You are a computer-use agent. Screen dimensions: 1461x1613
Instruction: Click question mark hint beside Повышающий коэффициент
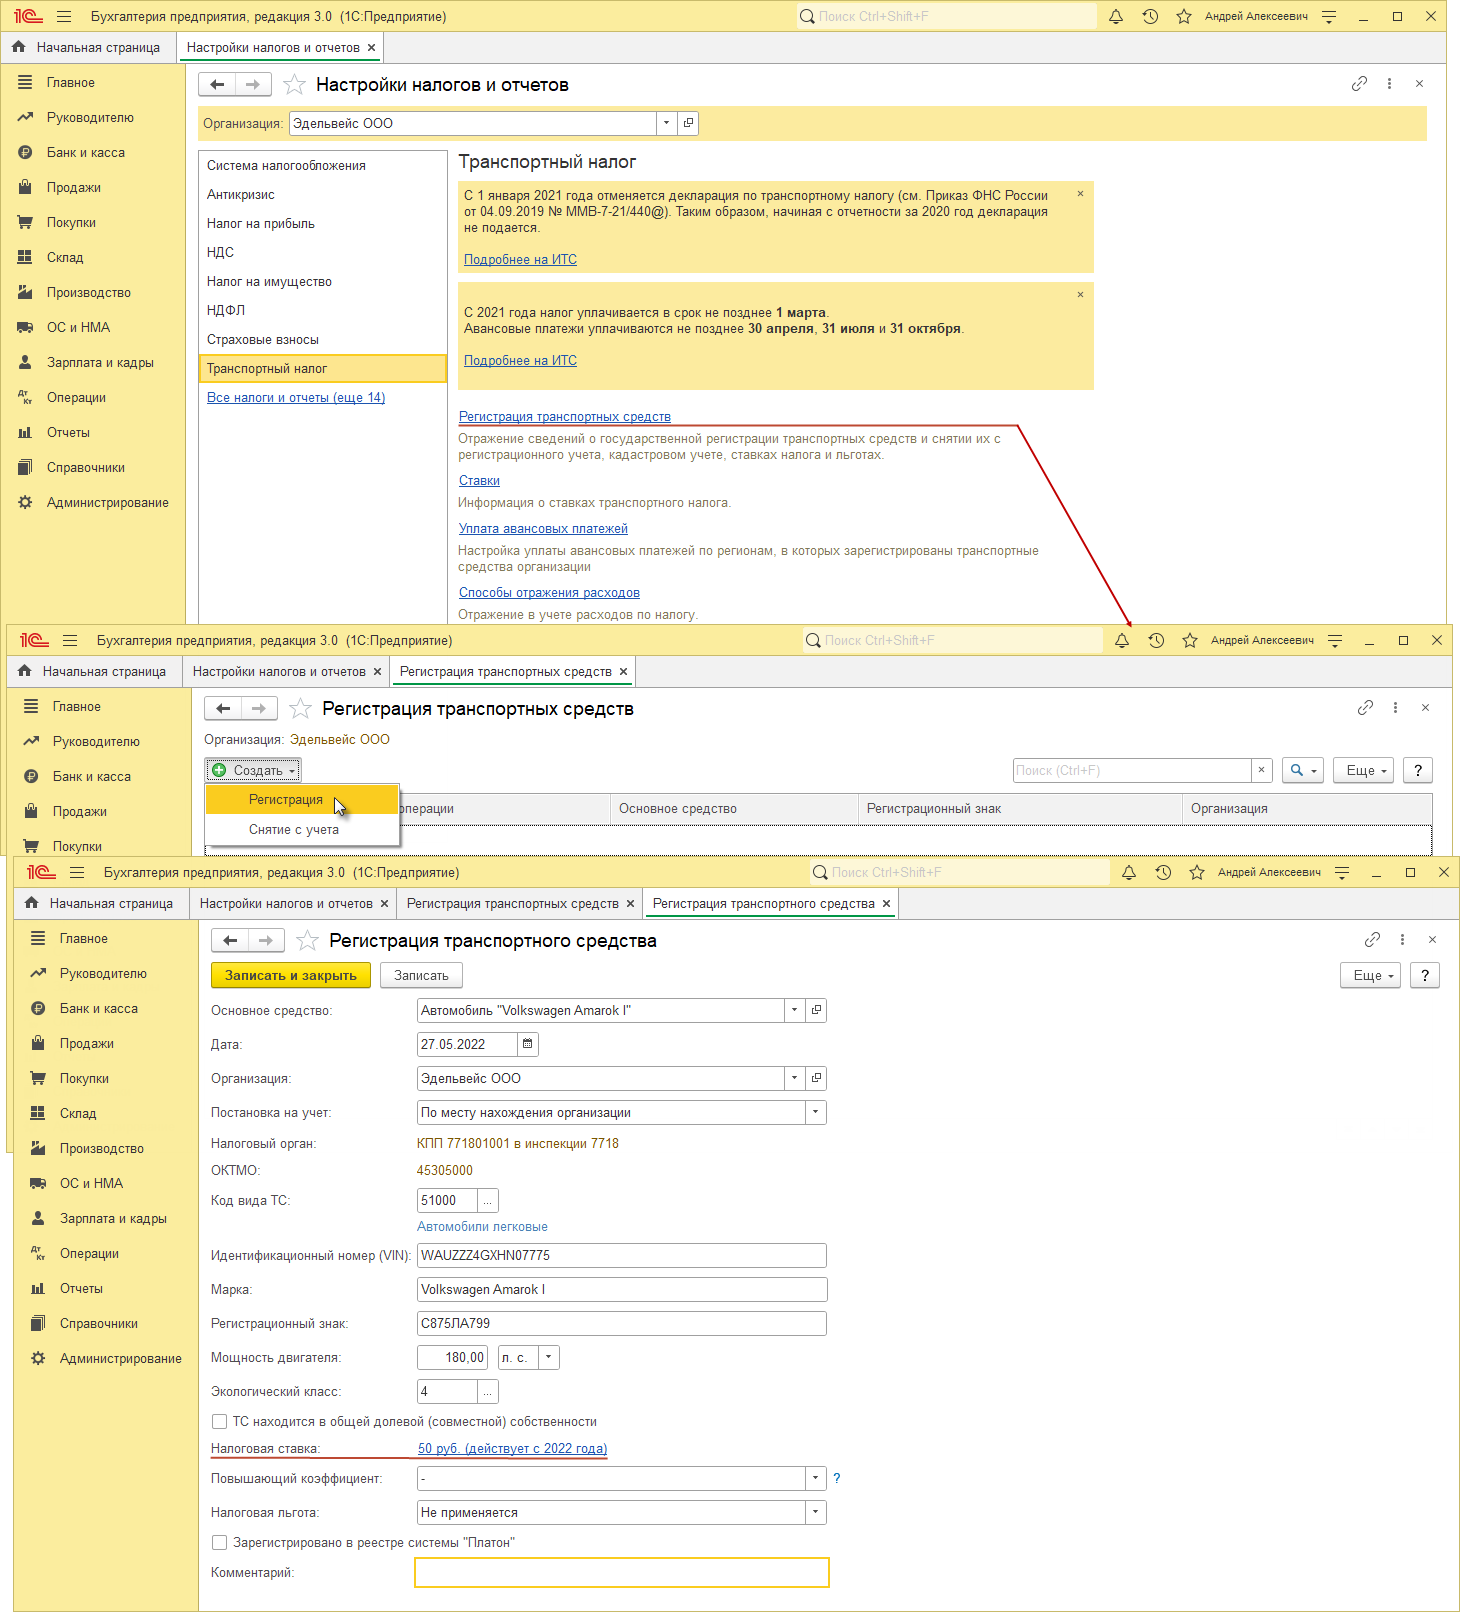pos(837,1478)
